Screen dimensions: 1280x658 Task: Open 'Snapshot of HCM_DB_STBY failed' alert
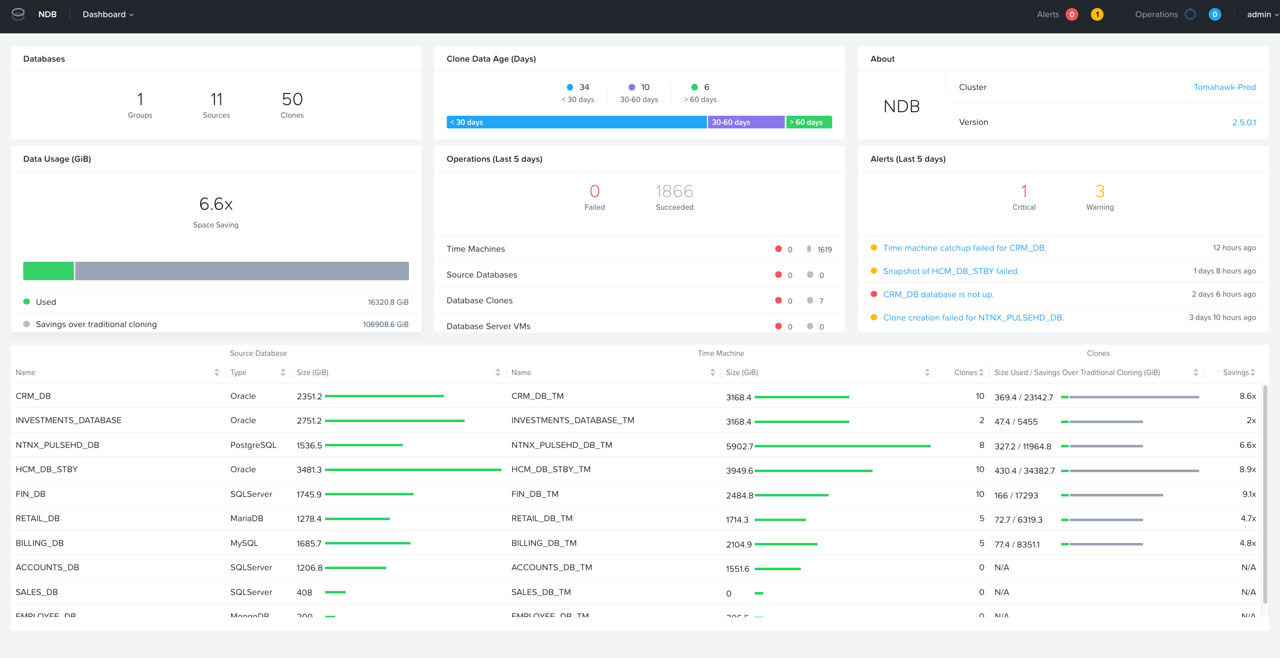pos(951,271)
